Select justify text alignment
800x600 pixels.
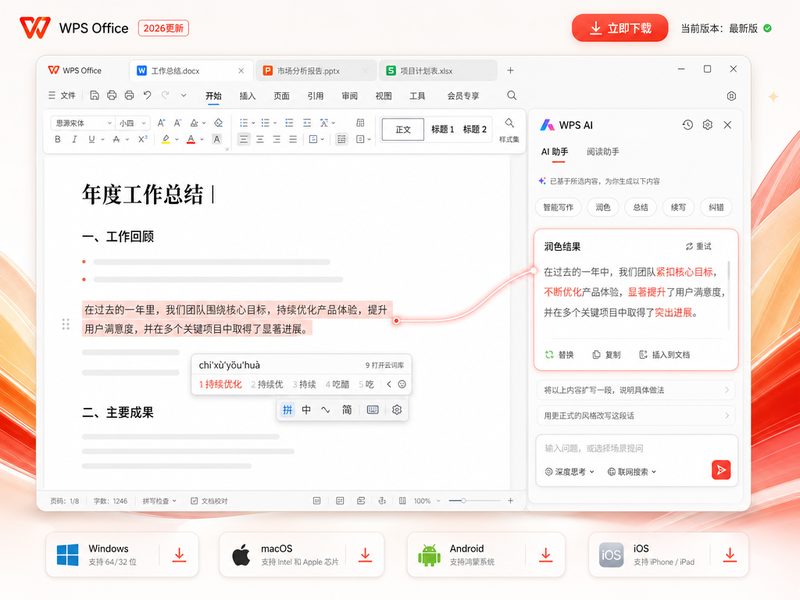coord(293,139)
